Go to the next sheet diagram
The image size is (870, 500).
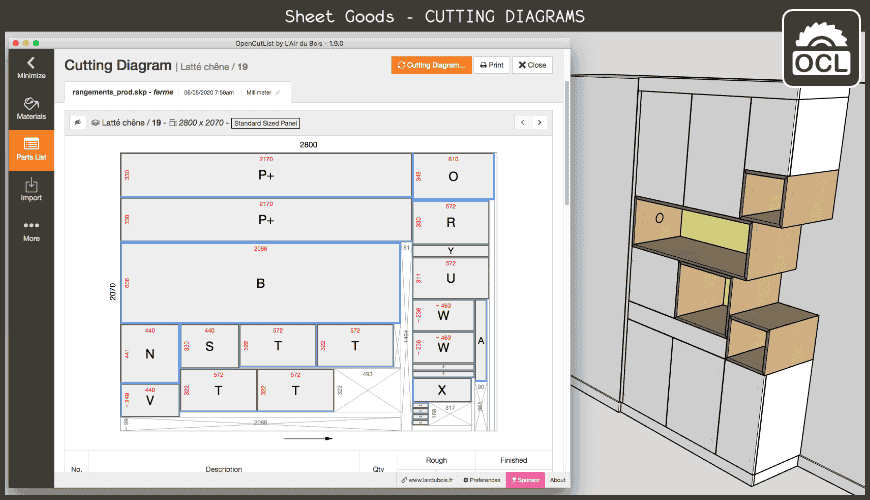[x=539, y=123]
